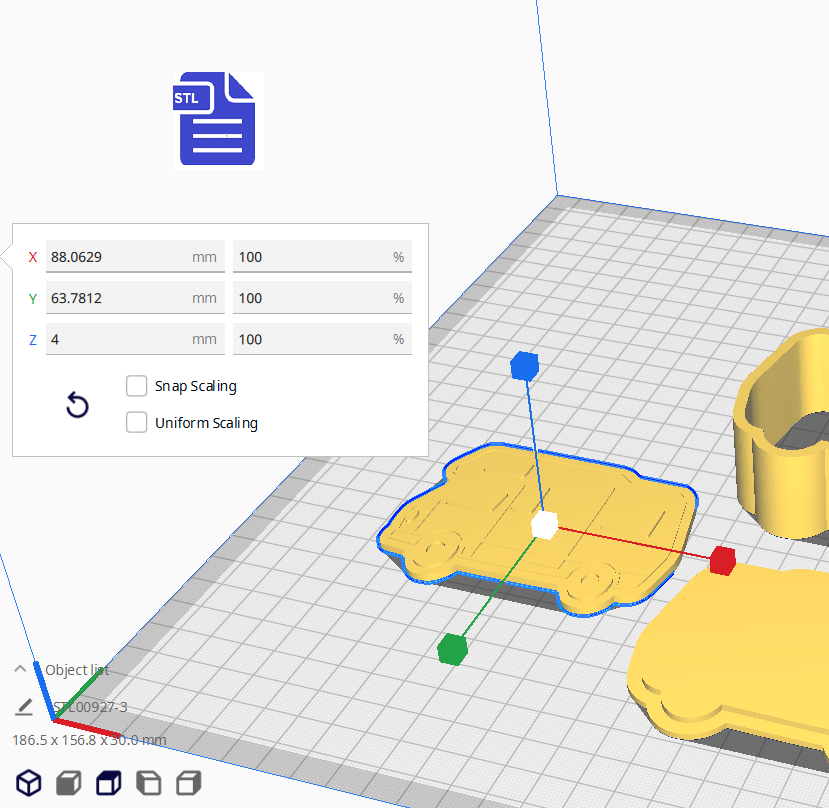Click the reset scale arrow icon

coord(77,405)
